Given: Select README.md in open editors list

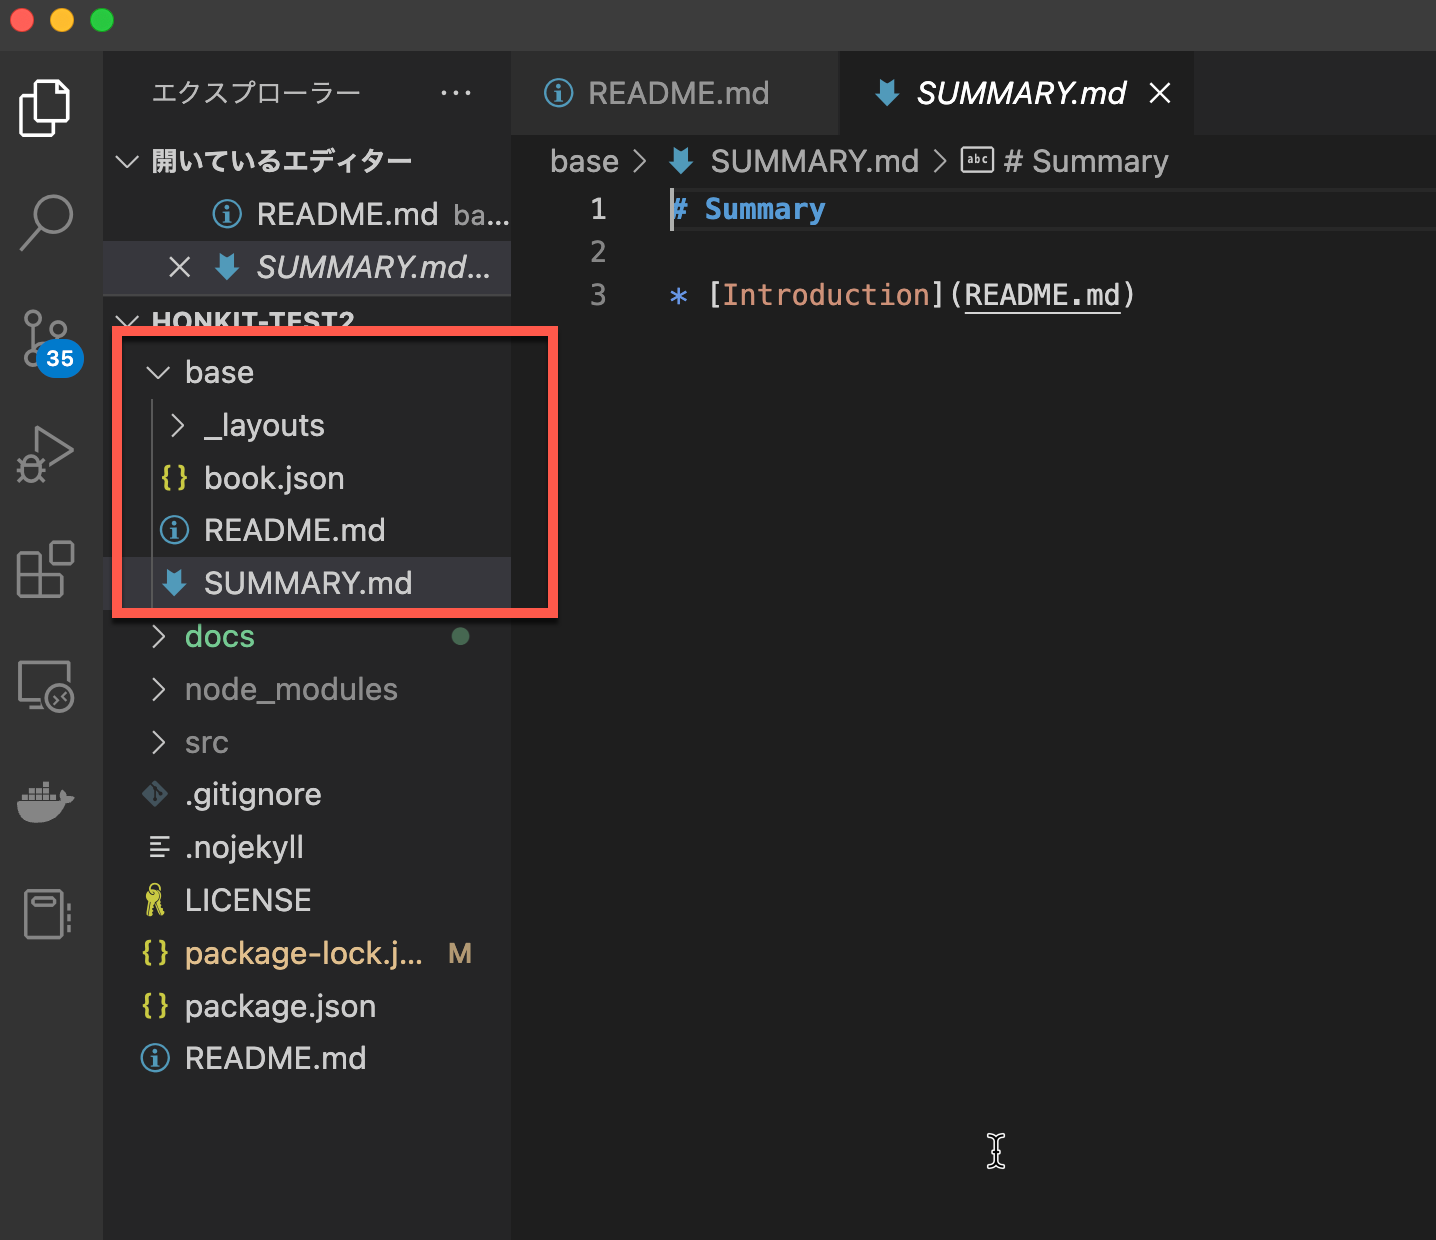Looking at the screenshot, I should point(307,214).
